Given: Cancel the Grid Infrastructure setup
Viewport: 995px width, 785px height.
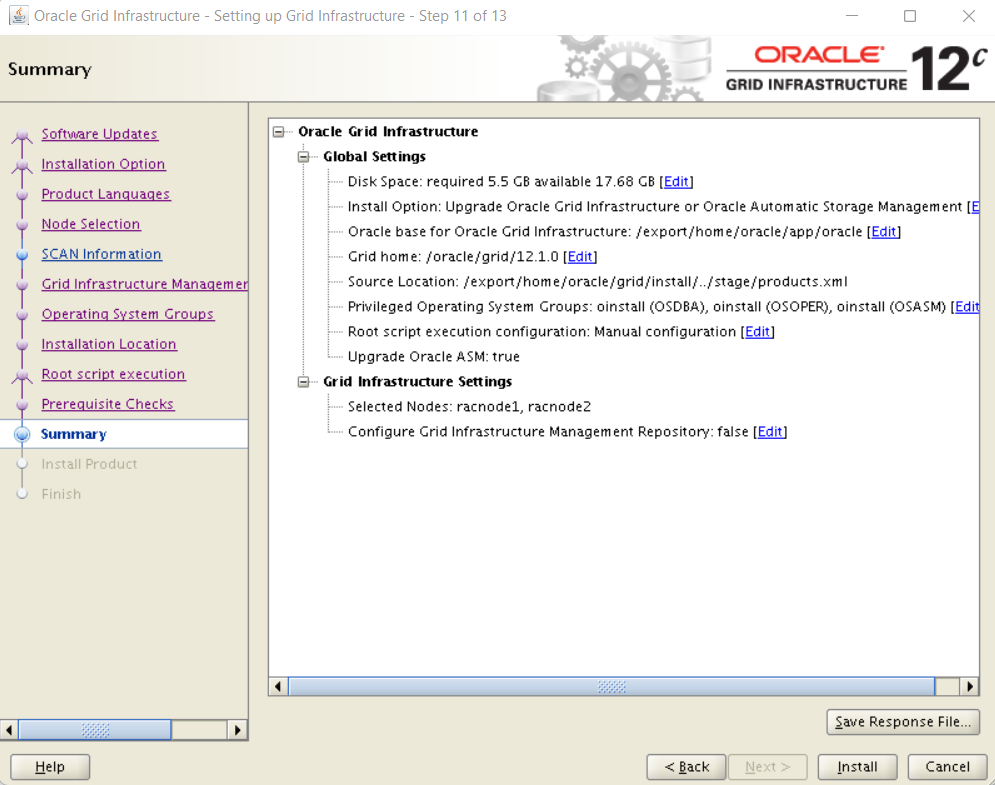Looking at the screenshot, I should (947, 767).
